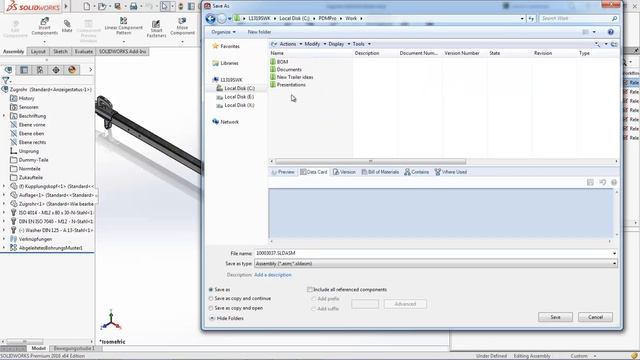
Task: Click the refresh icon beside address bar
Action: pyautogui.click(x=531, y=19)
